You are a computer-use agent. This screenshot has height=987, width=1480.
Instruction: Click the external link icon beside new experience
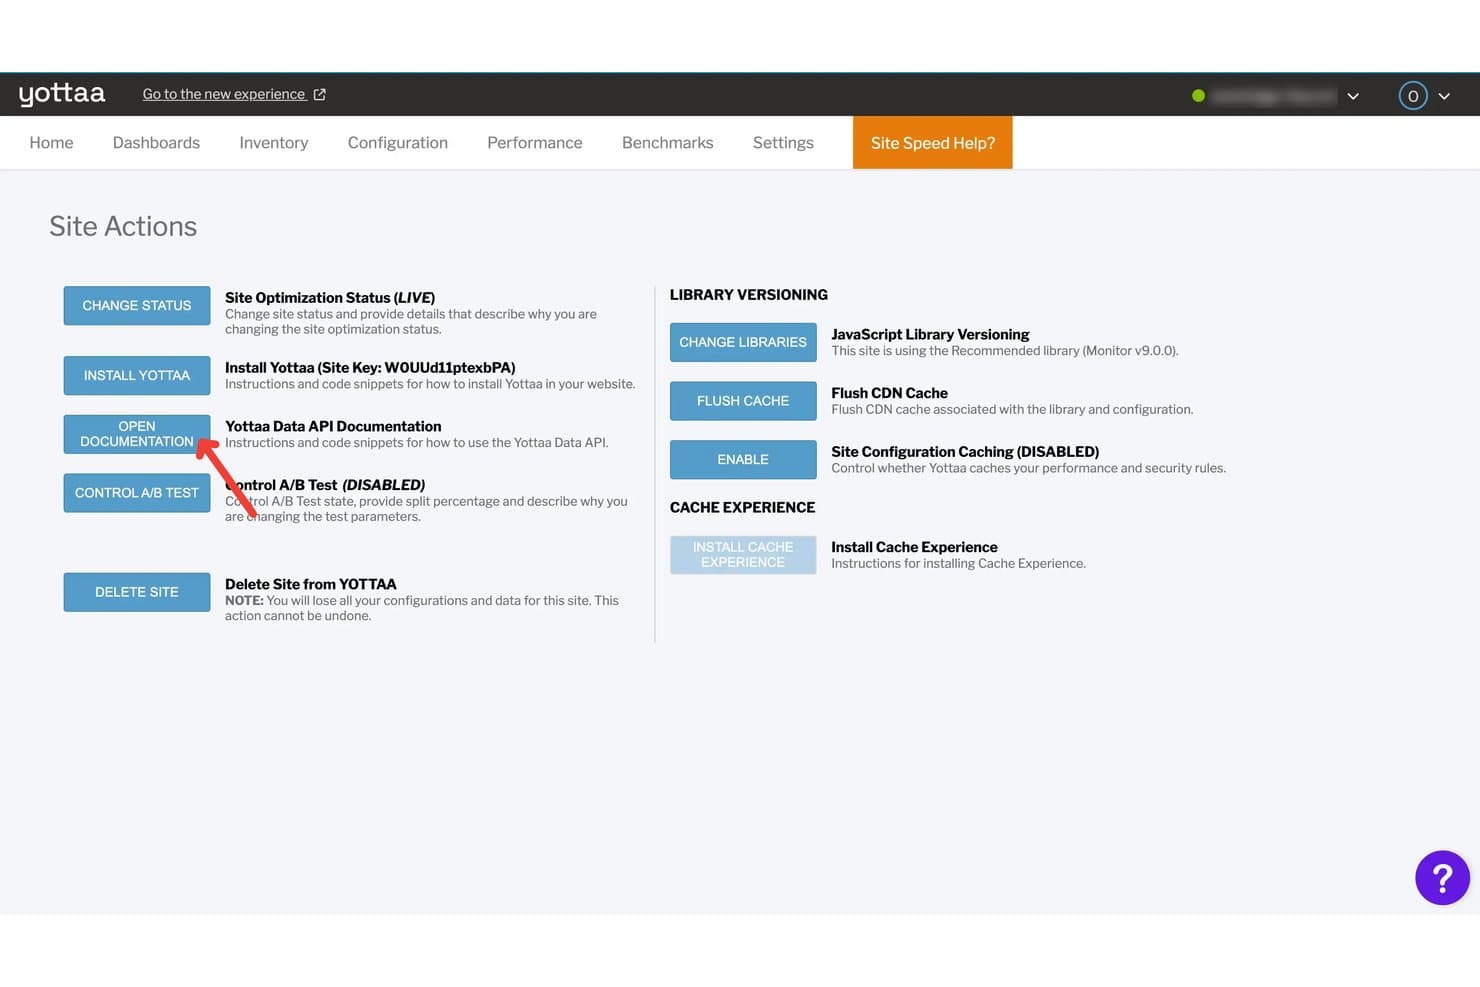[320, 94]
